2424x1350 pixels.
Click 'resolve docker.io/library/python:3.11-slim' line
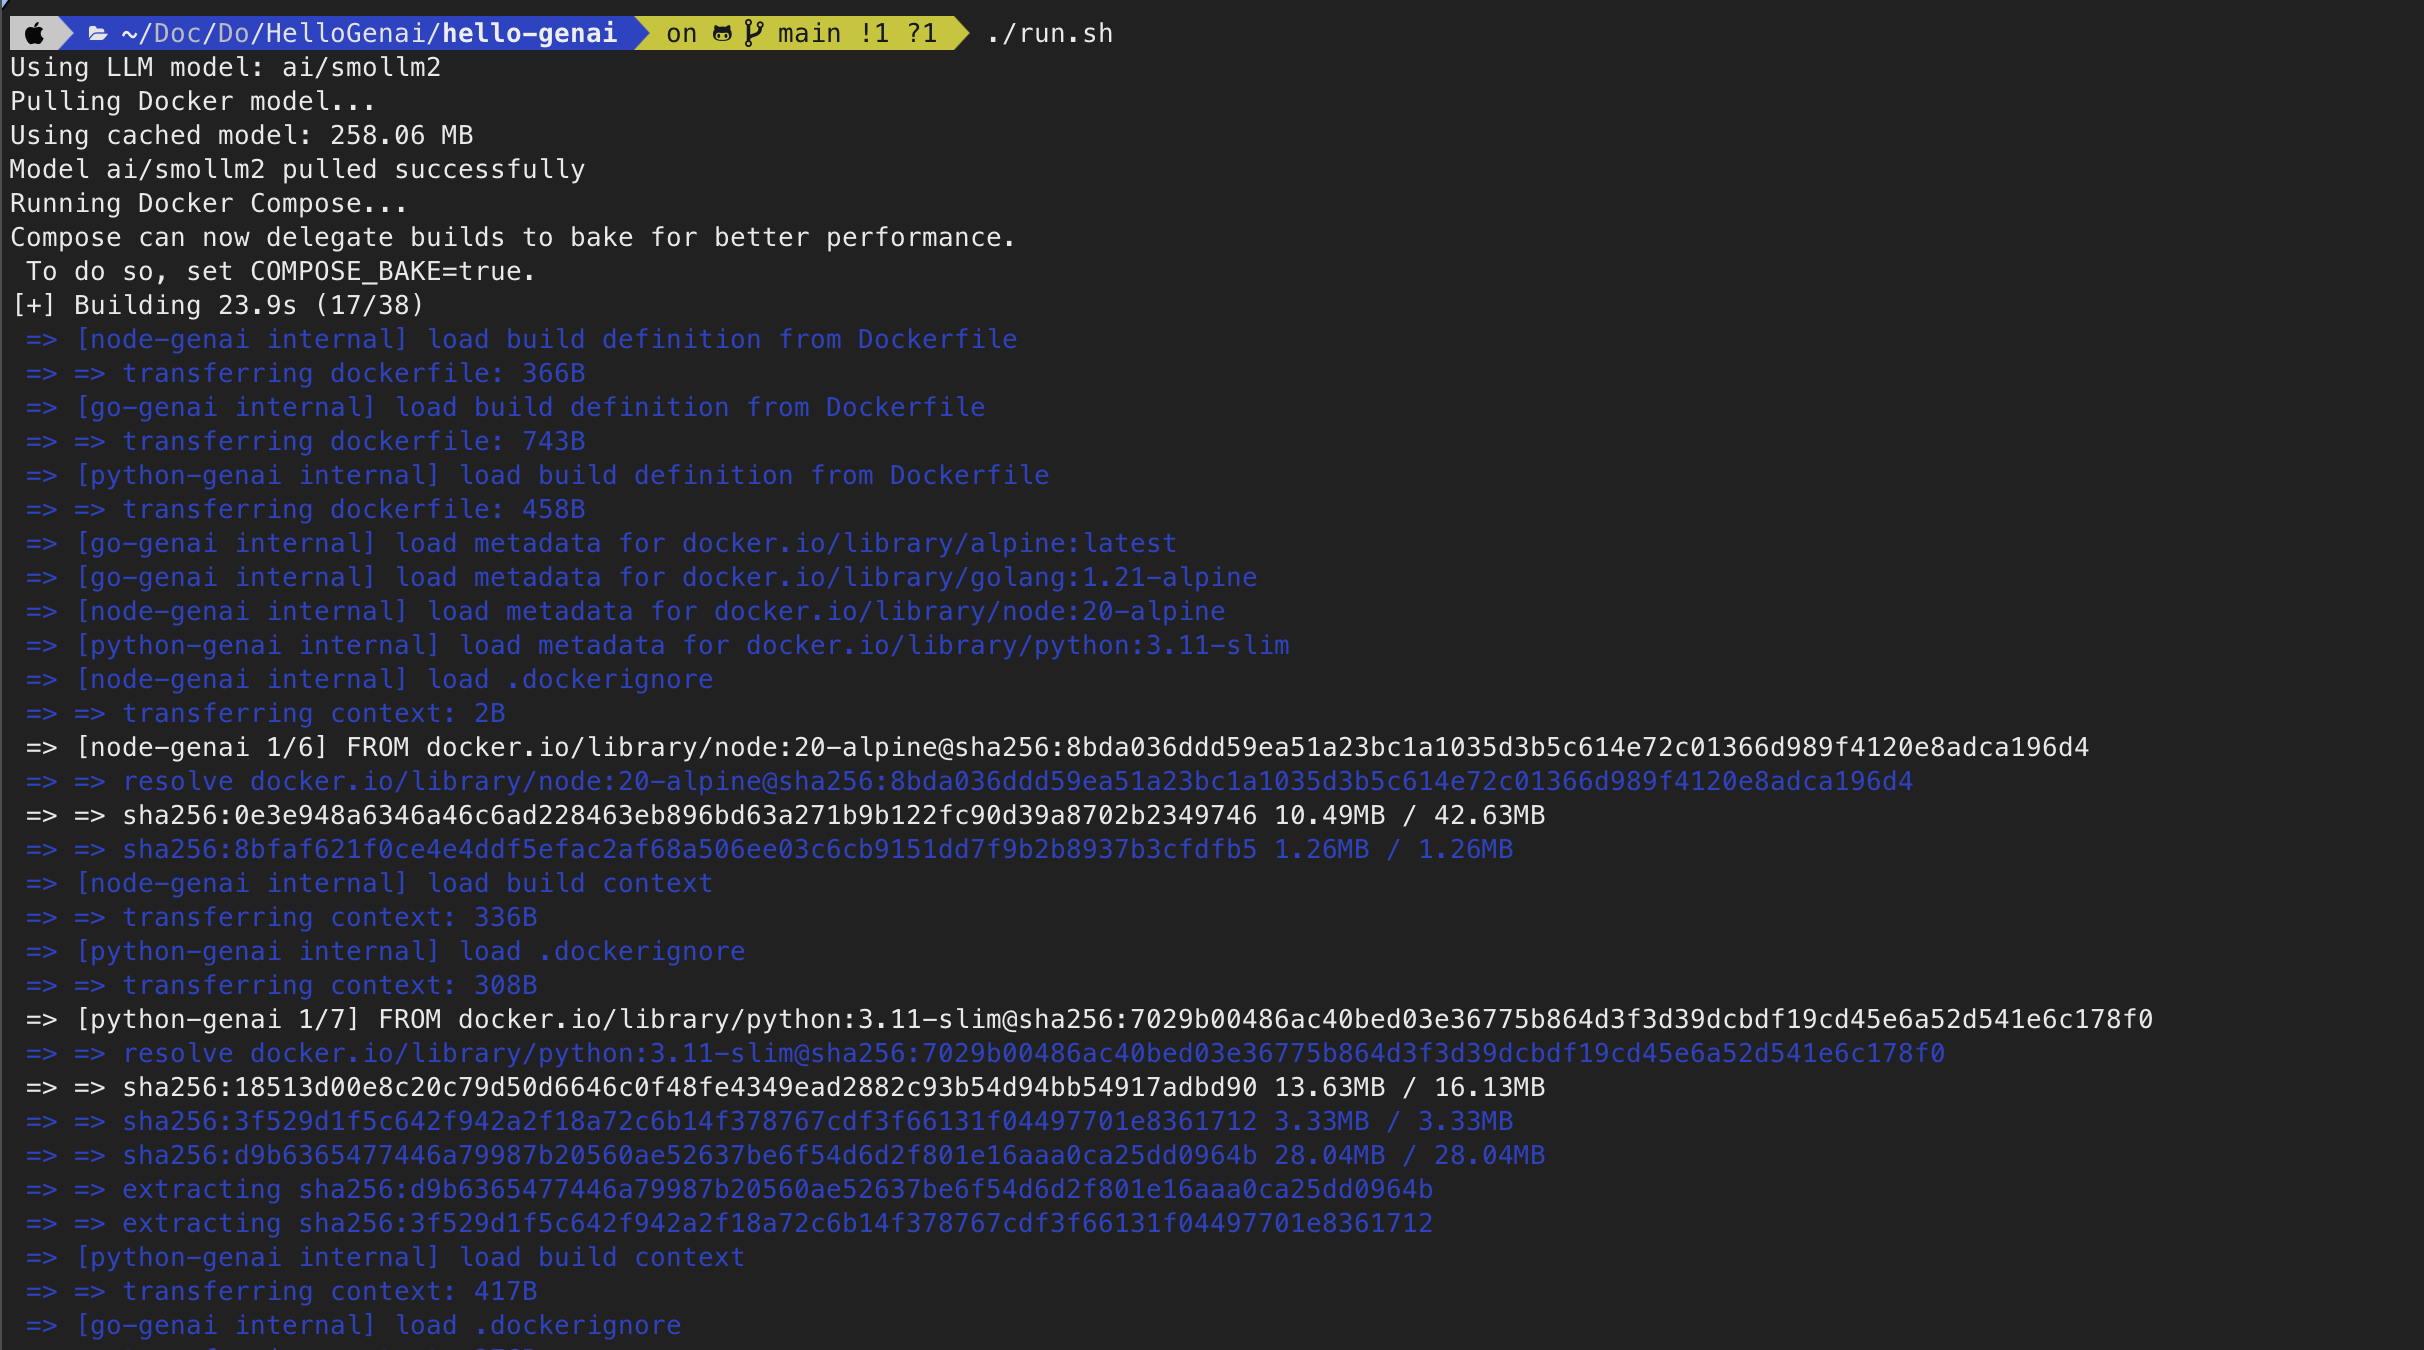(x=985, y=1054)
